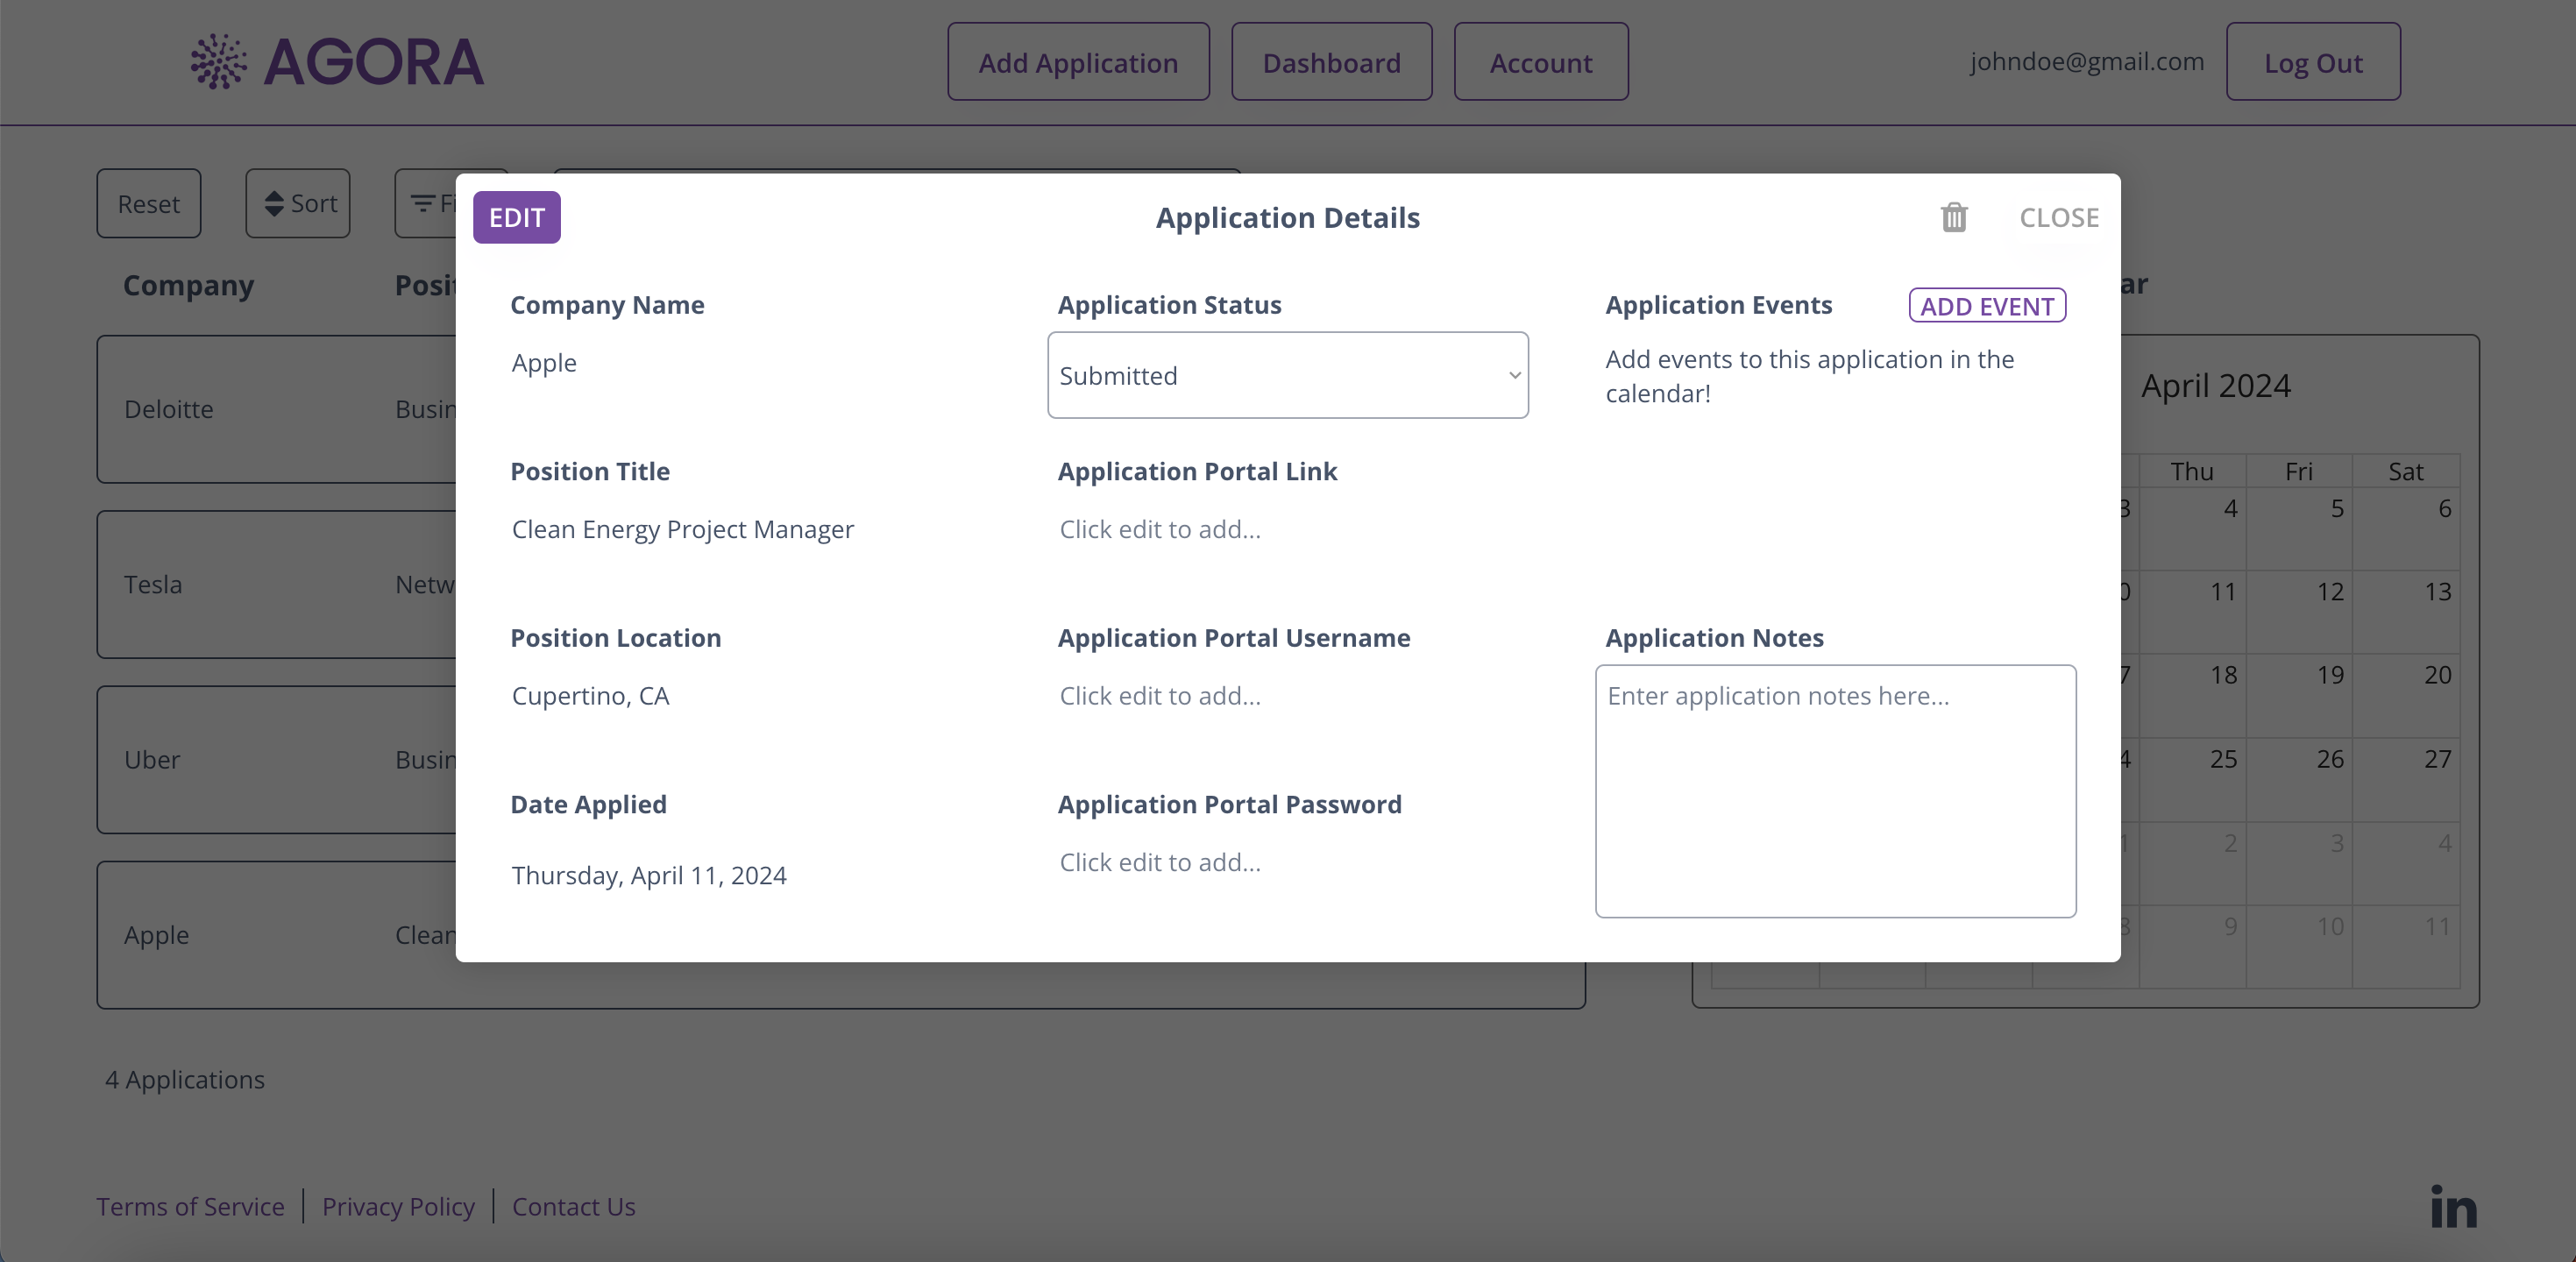The width and height of the screenshot is (2576, 1262).
Task: Click the Agora logo
Action: click(x=337, y=62)
